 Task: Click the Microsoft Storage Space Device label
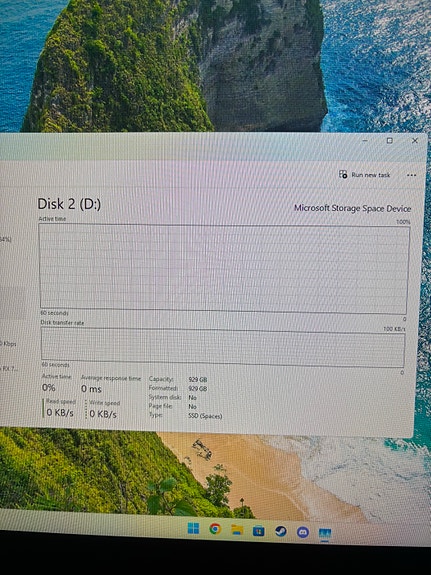coord(353,208)
